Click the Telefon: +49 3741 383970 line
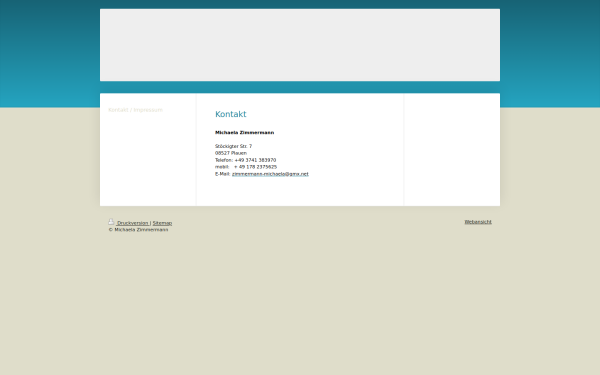Image resolution: width=600 pixels, height=375 pixels. coord(246,160)
